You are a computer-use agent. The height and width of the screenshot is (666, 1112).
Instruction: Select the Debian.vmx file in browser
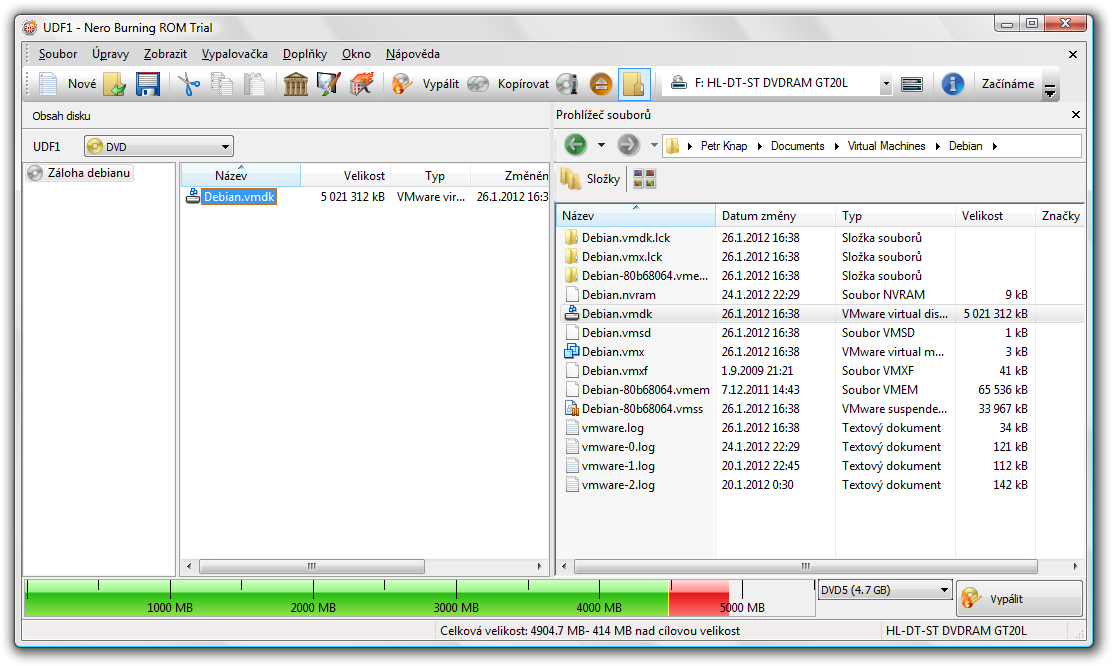(613, 351)
